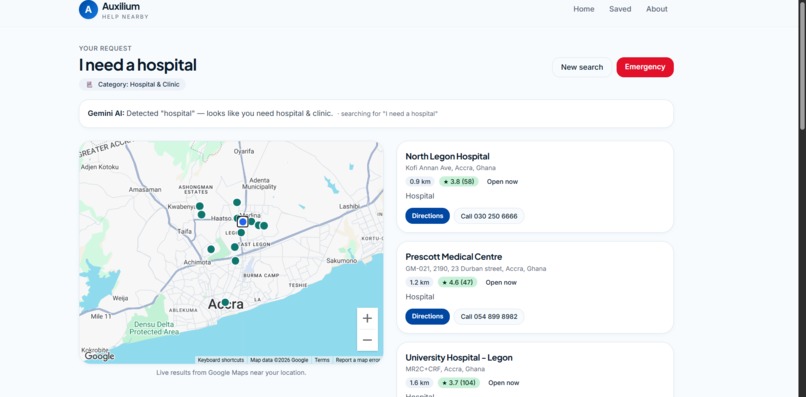Click the North Legon Hospital title
Viewport: 806px width, 397px height.
[x=447, y=156]
